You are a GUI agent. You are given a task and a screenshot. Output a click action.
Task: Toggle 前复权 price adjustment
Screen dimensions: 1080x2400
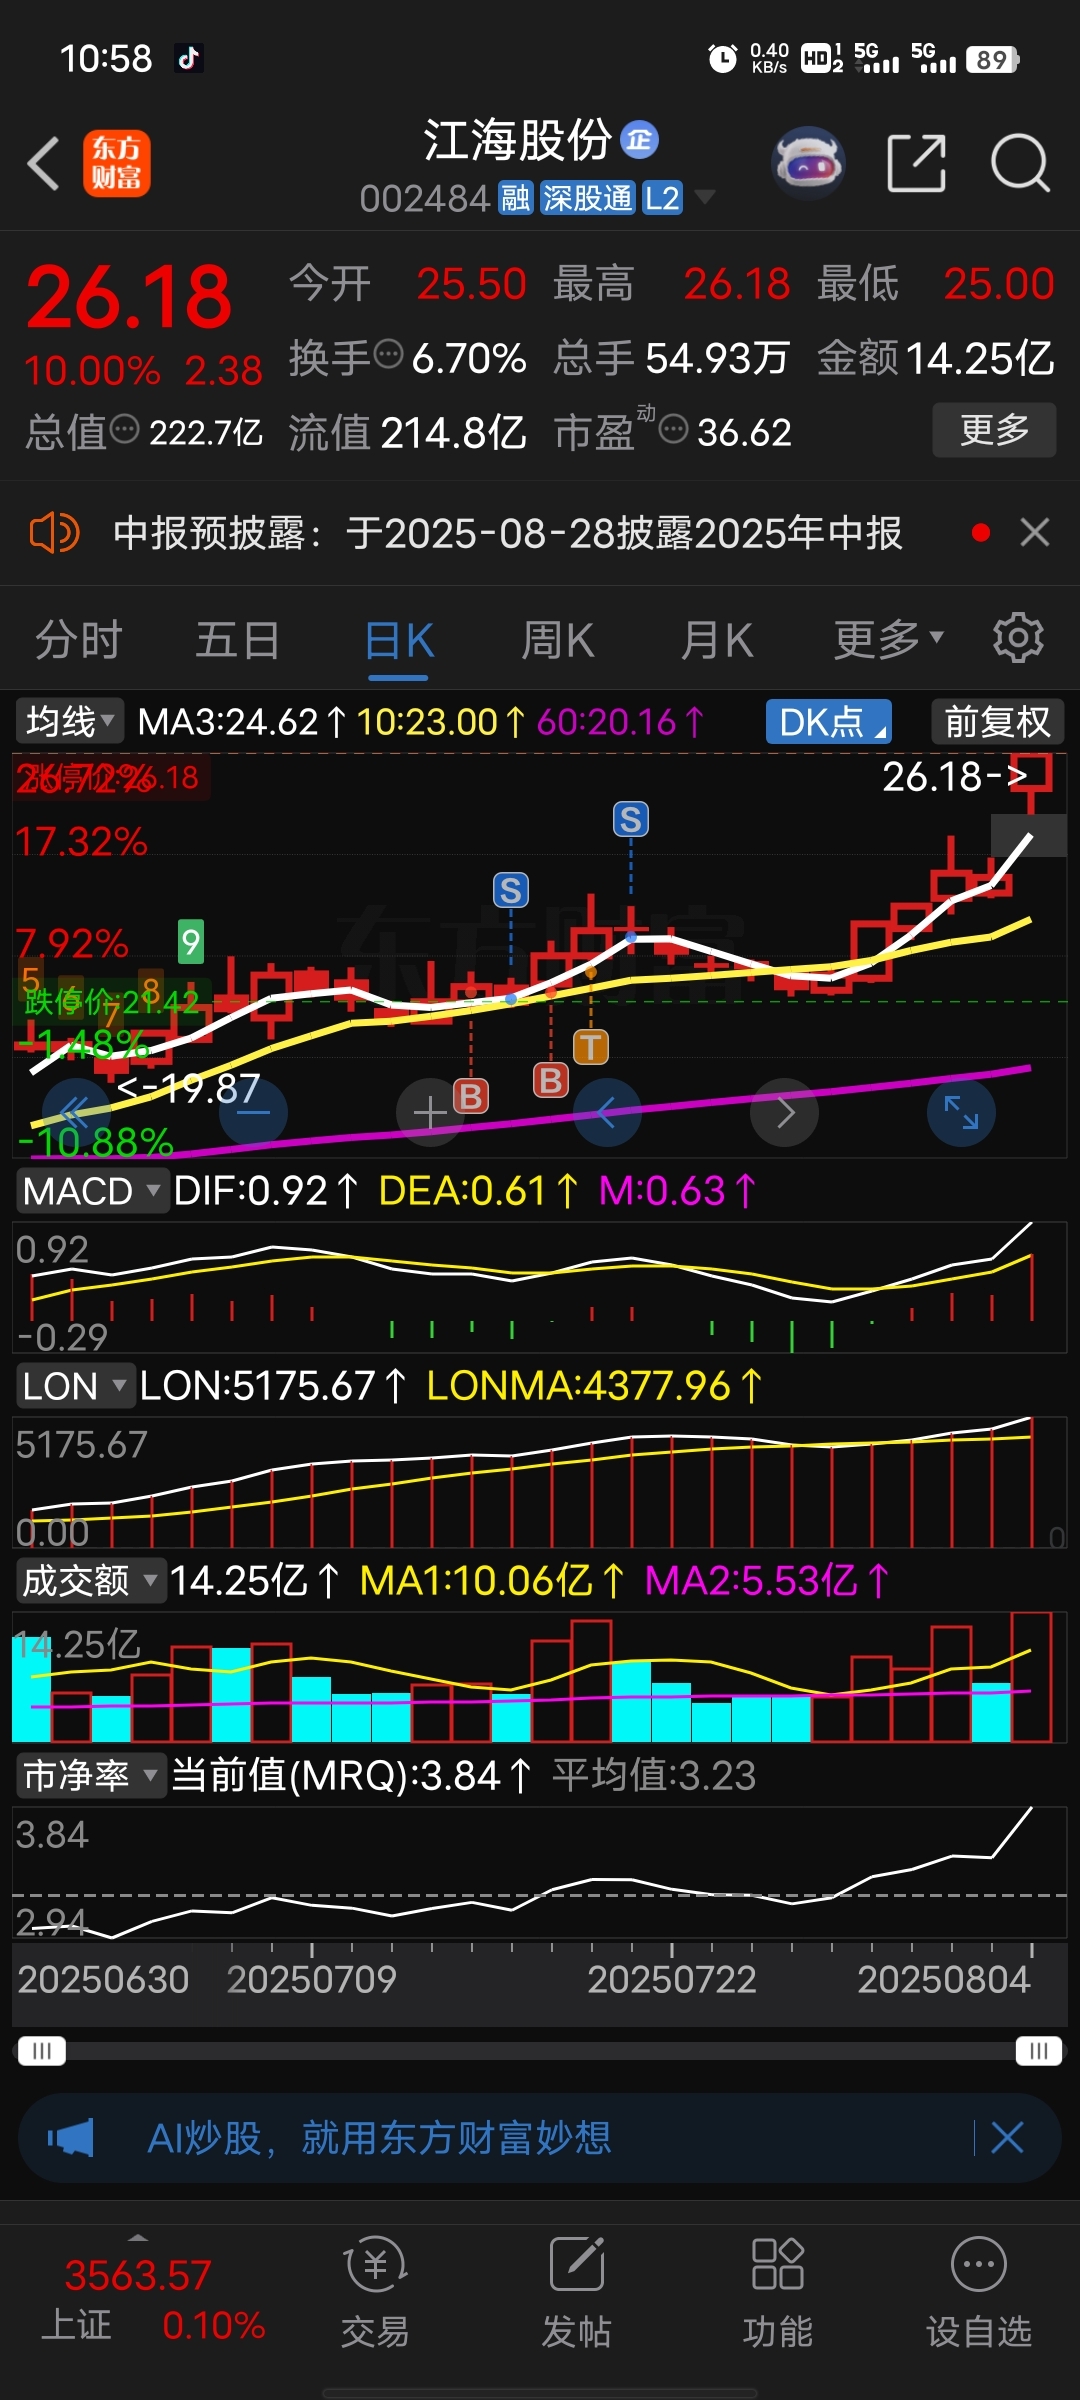(997, 721)
